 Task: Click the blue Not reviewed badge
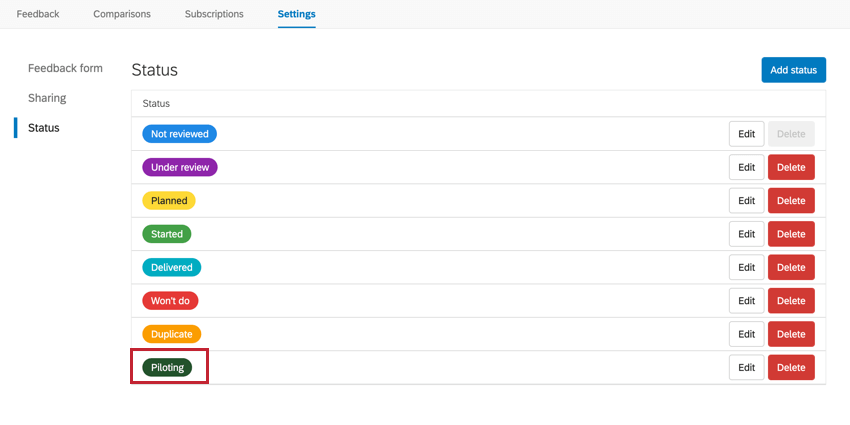pyautogui.click(x=179, y=134)
